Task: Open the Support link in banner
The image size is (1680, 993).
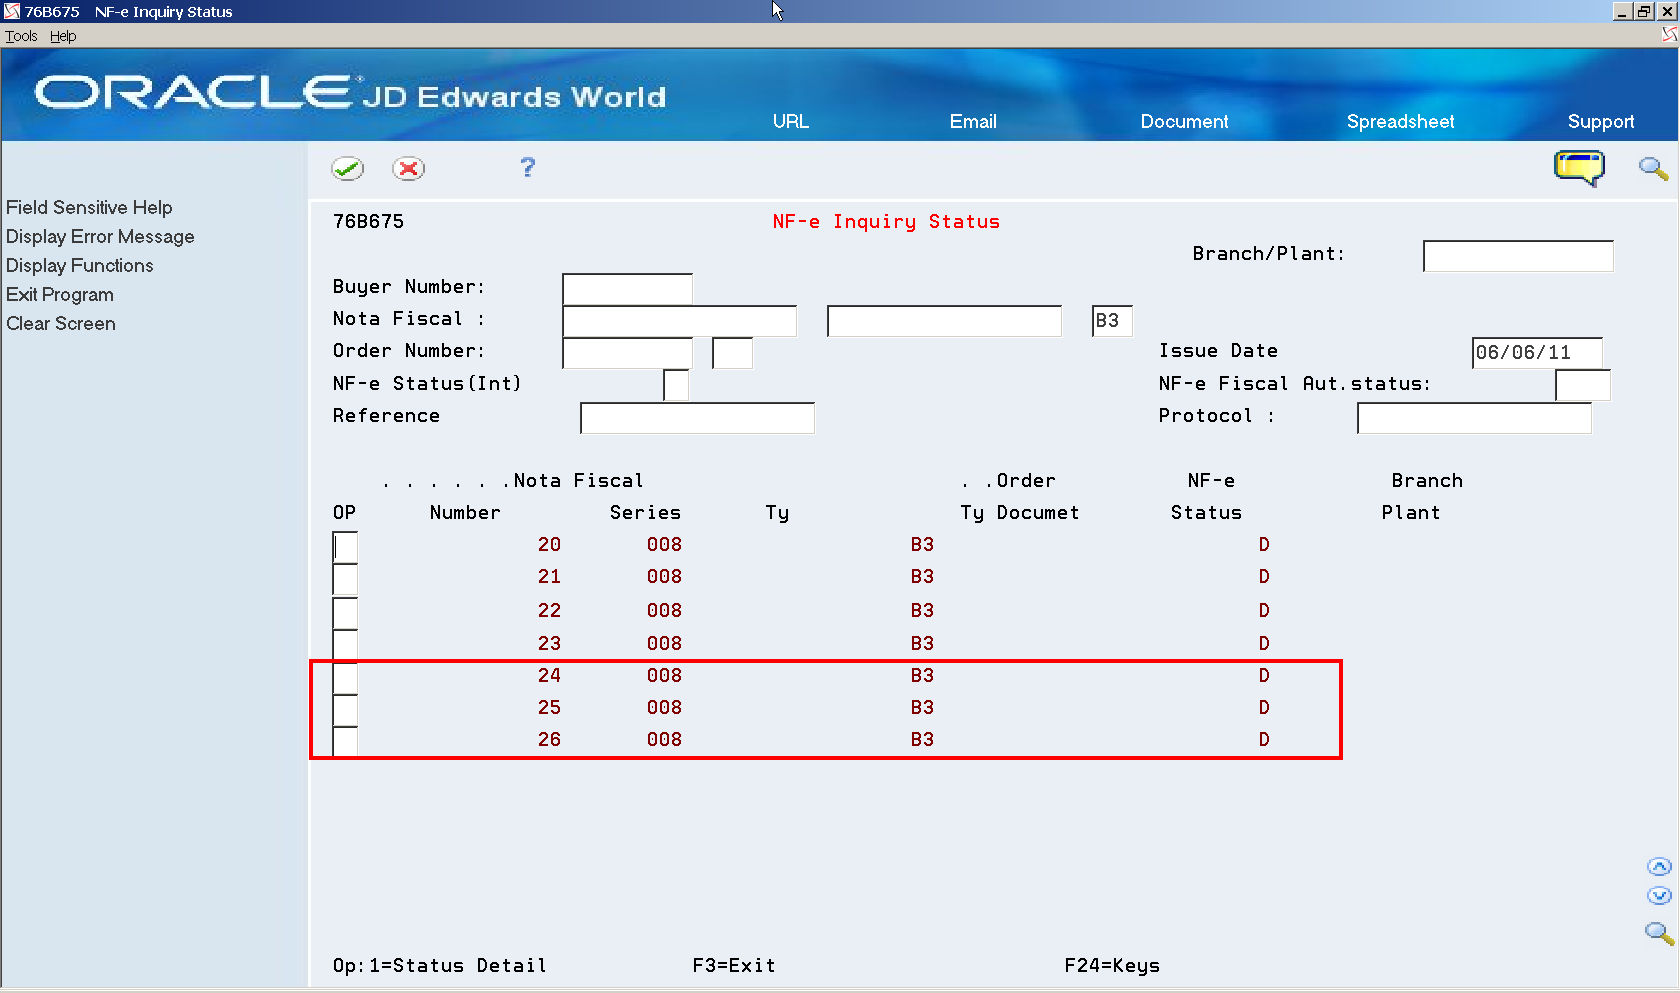Action: pos(1601,121)
